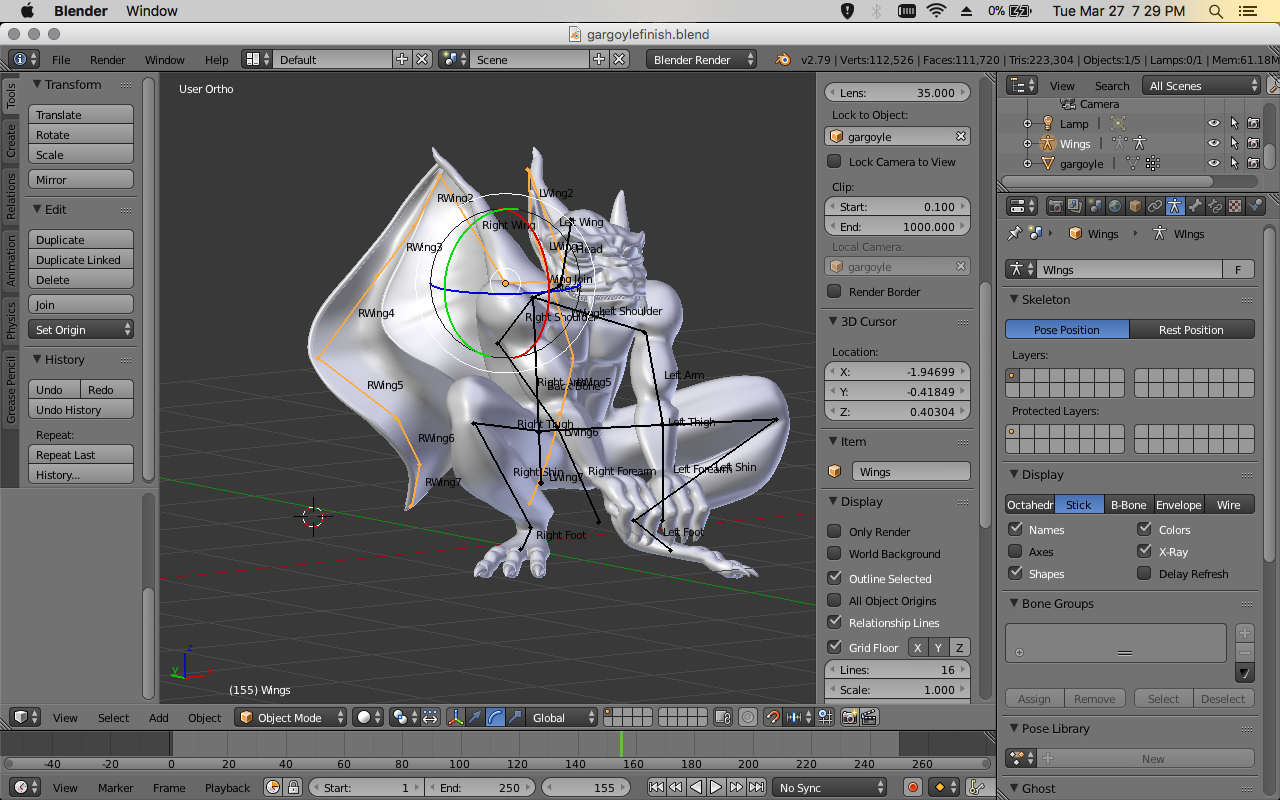Open the File menu

61,60
